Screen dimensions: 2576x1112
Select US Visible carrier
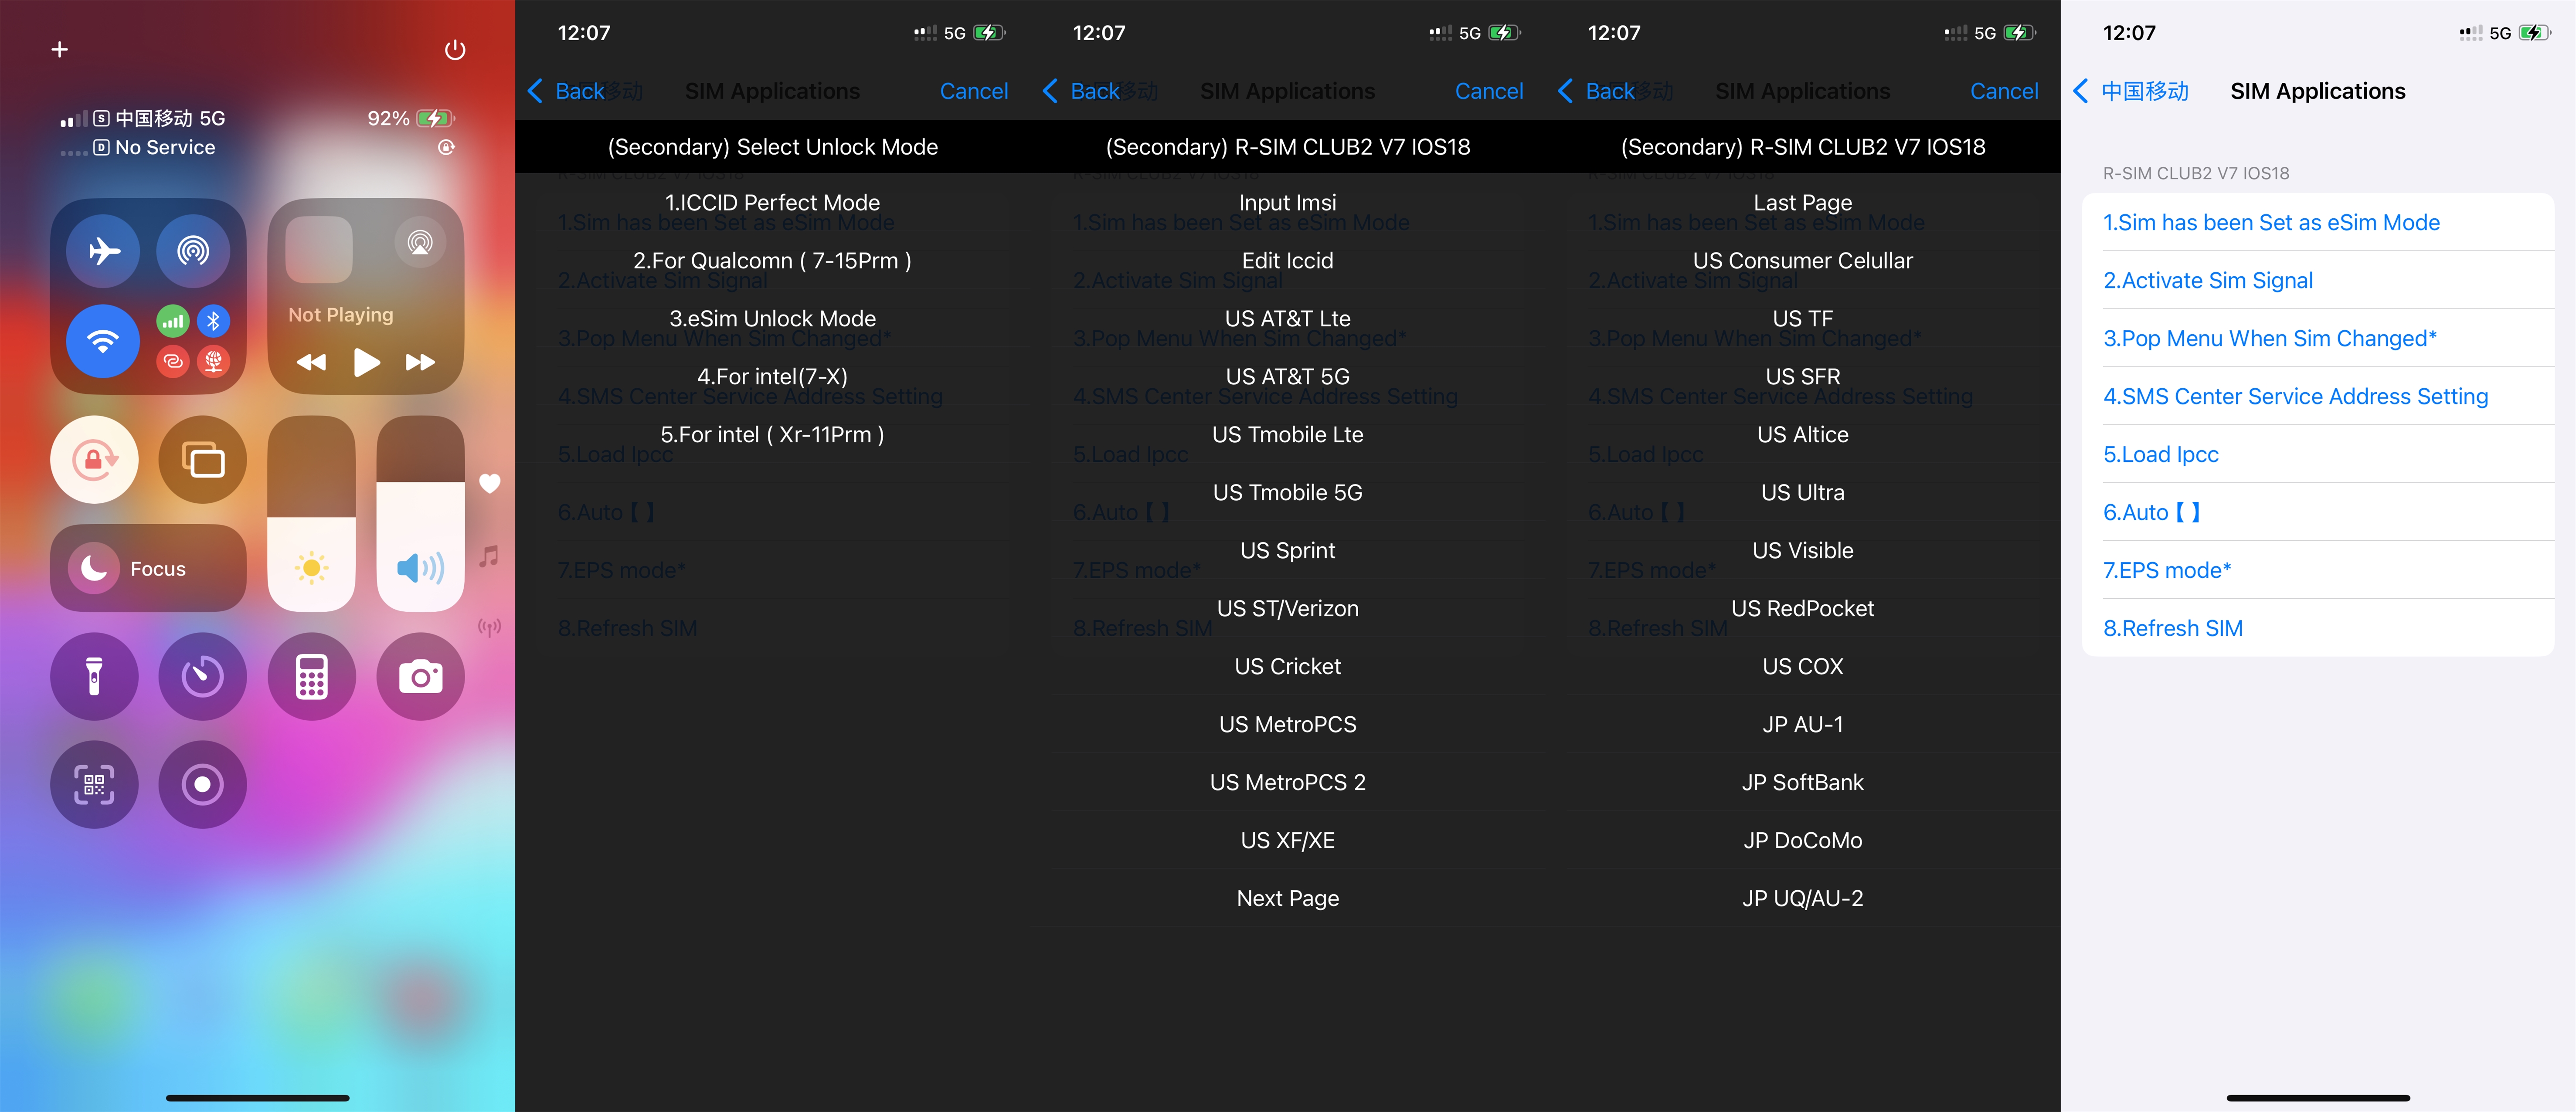point(1803,551)
